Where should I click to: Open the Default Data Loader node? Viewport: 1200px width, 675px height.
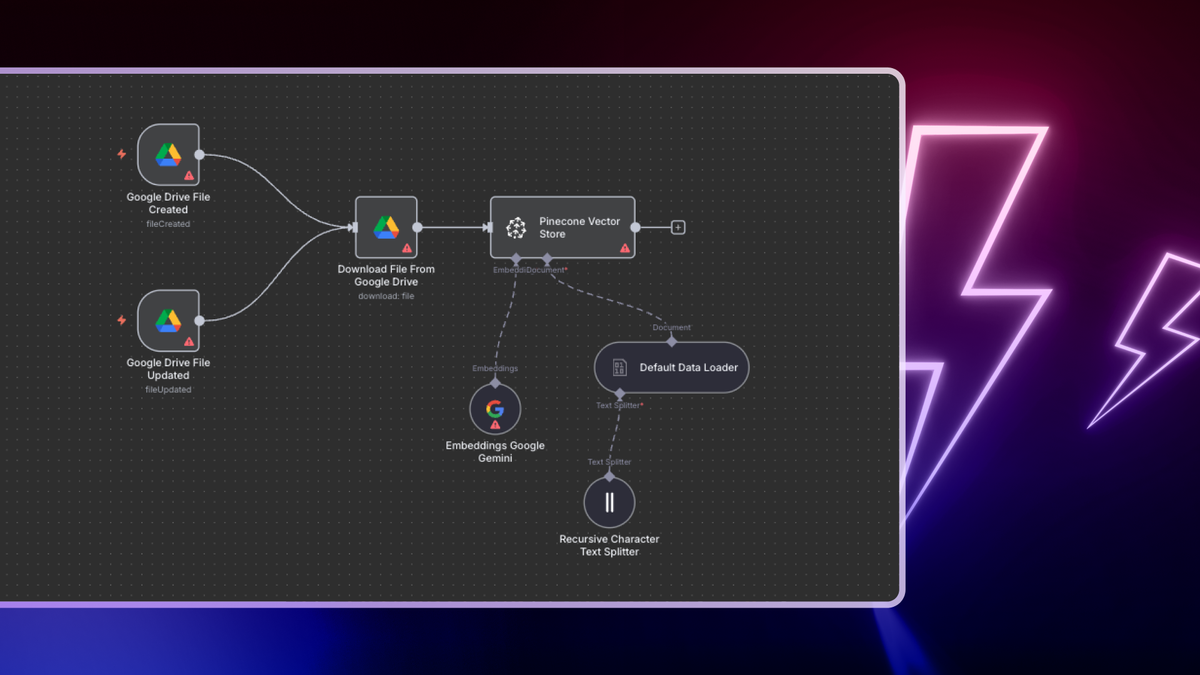[x=672, y=367]
